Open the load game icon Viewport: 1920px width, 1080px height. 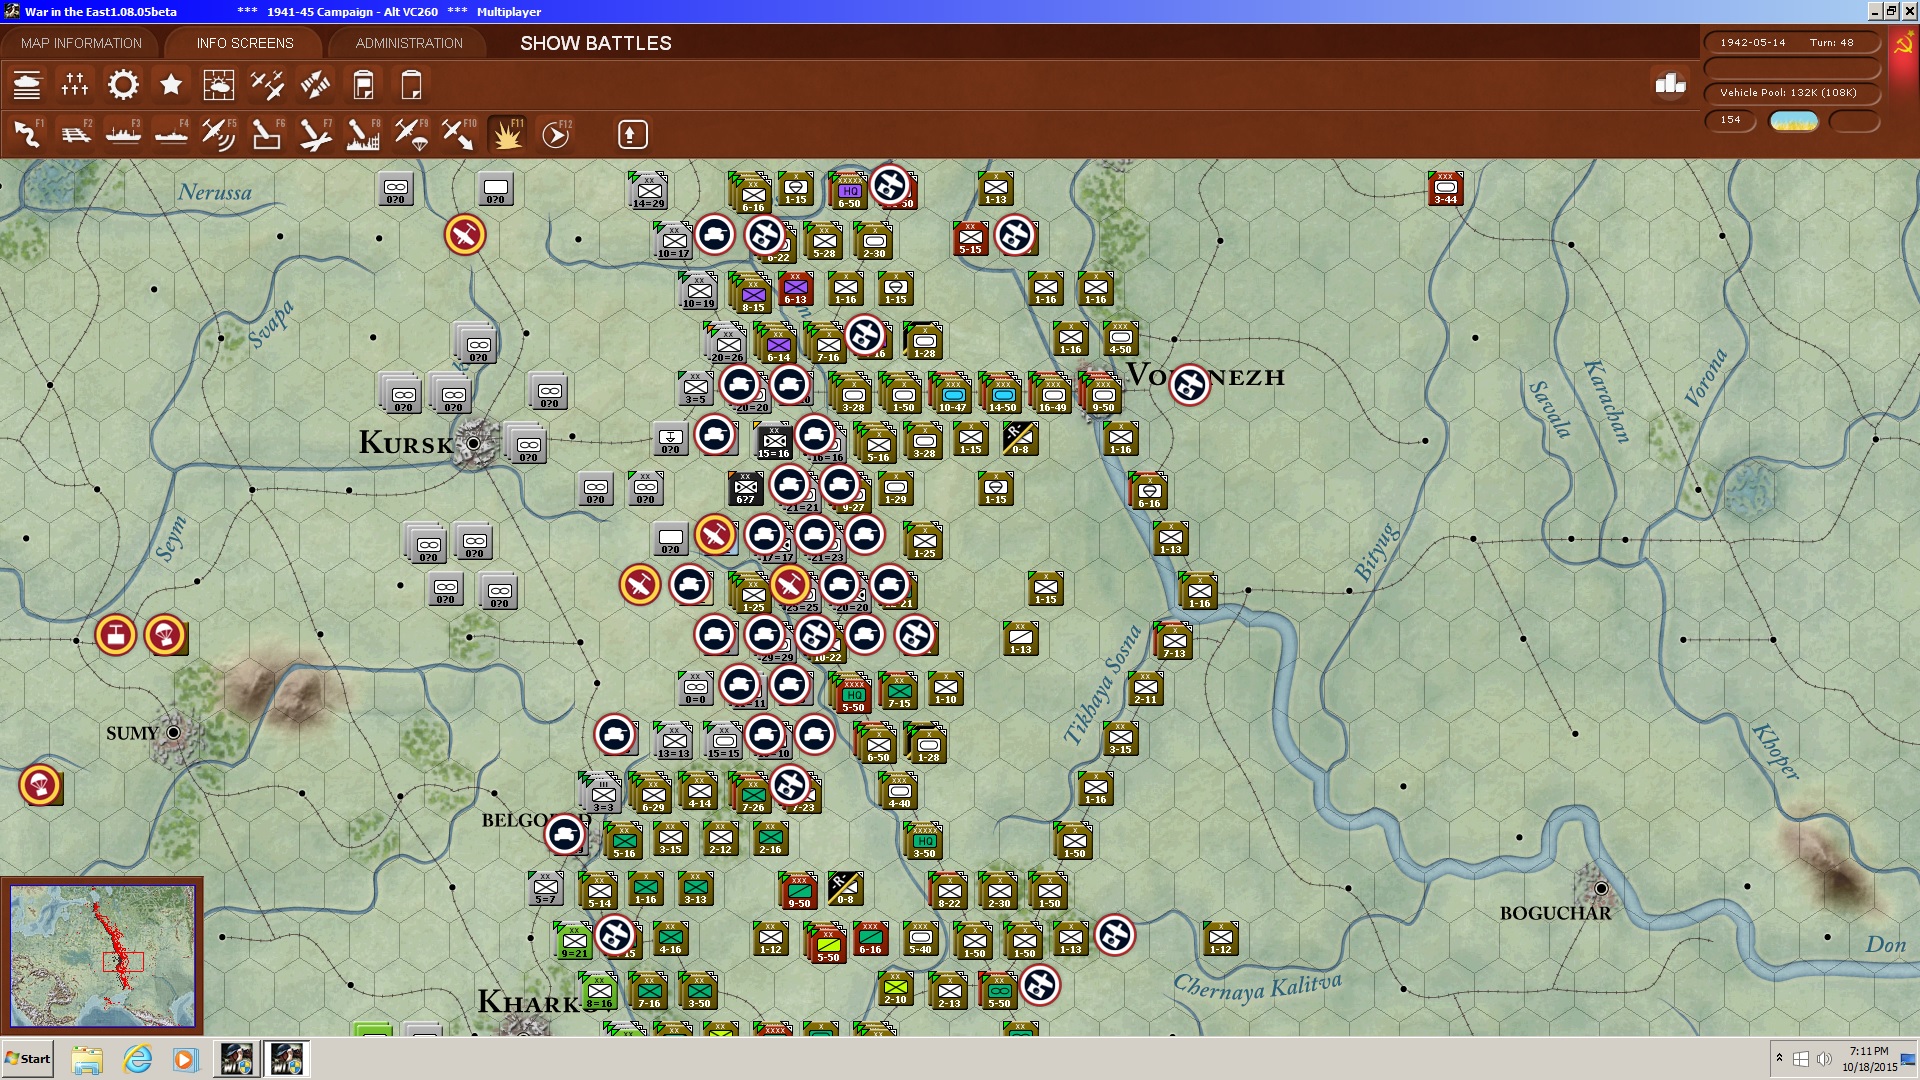(412, 85)
